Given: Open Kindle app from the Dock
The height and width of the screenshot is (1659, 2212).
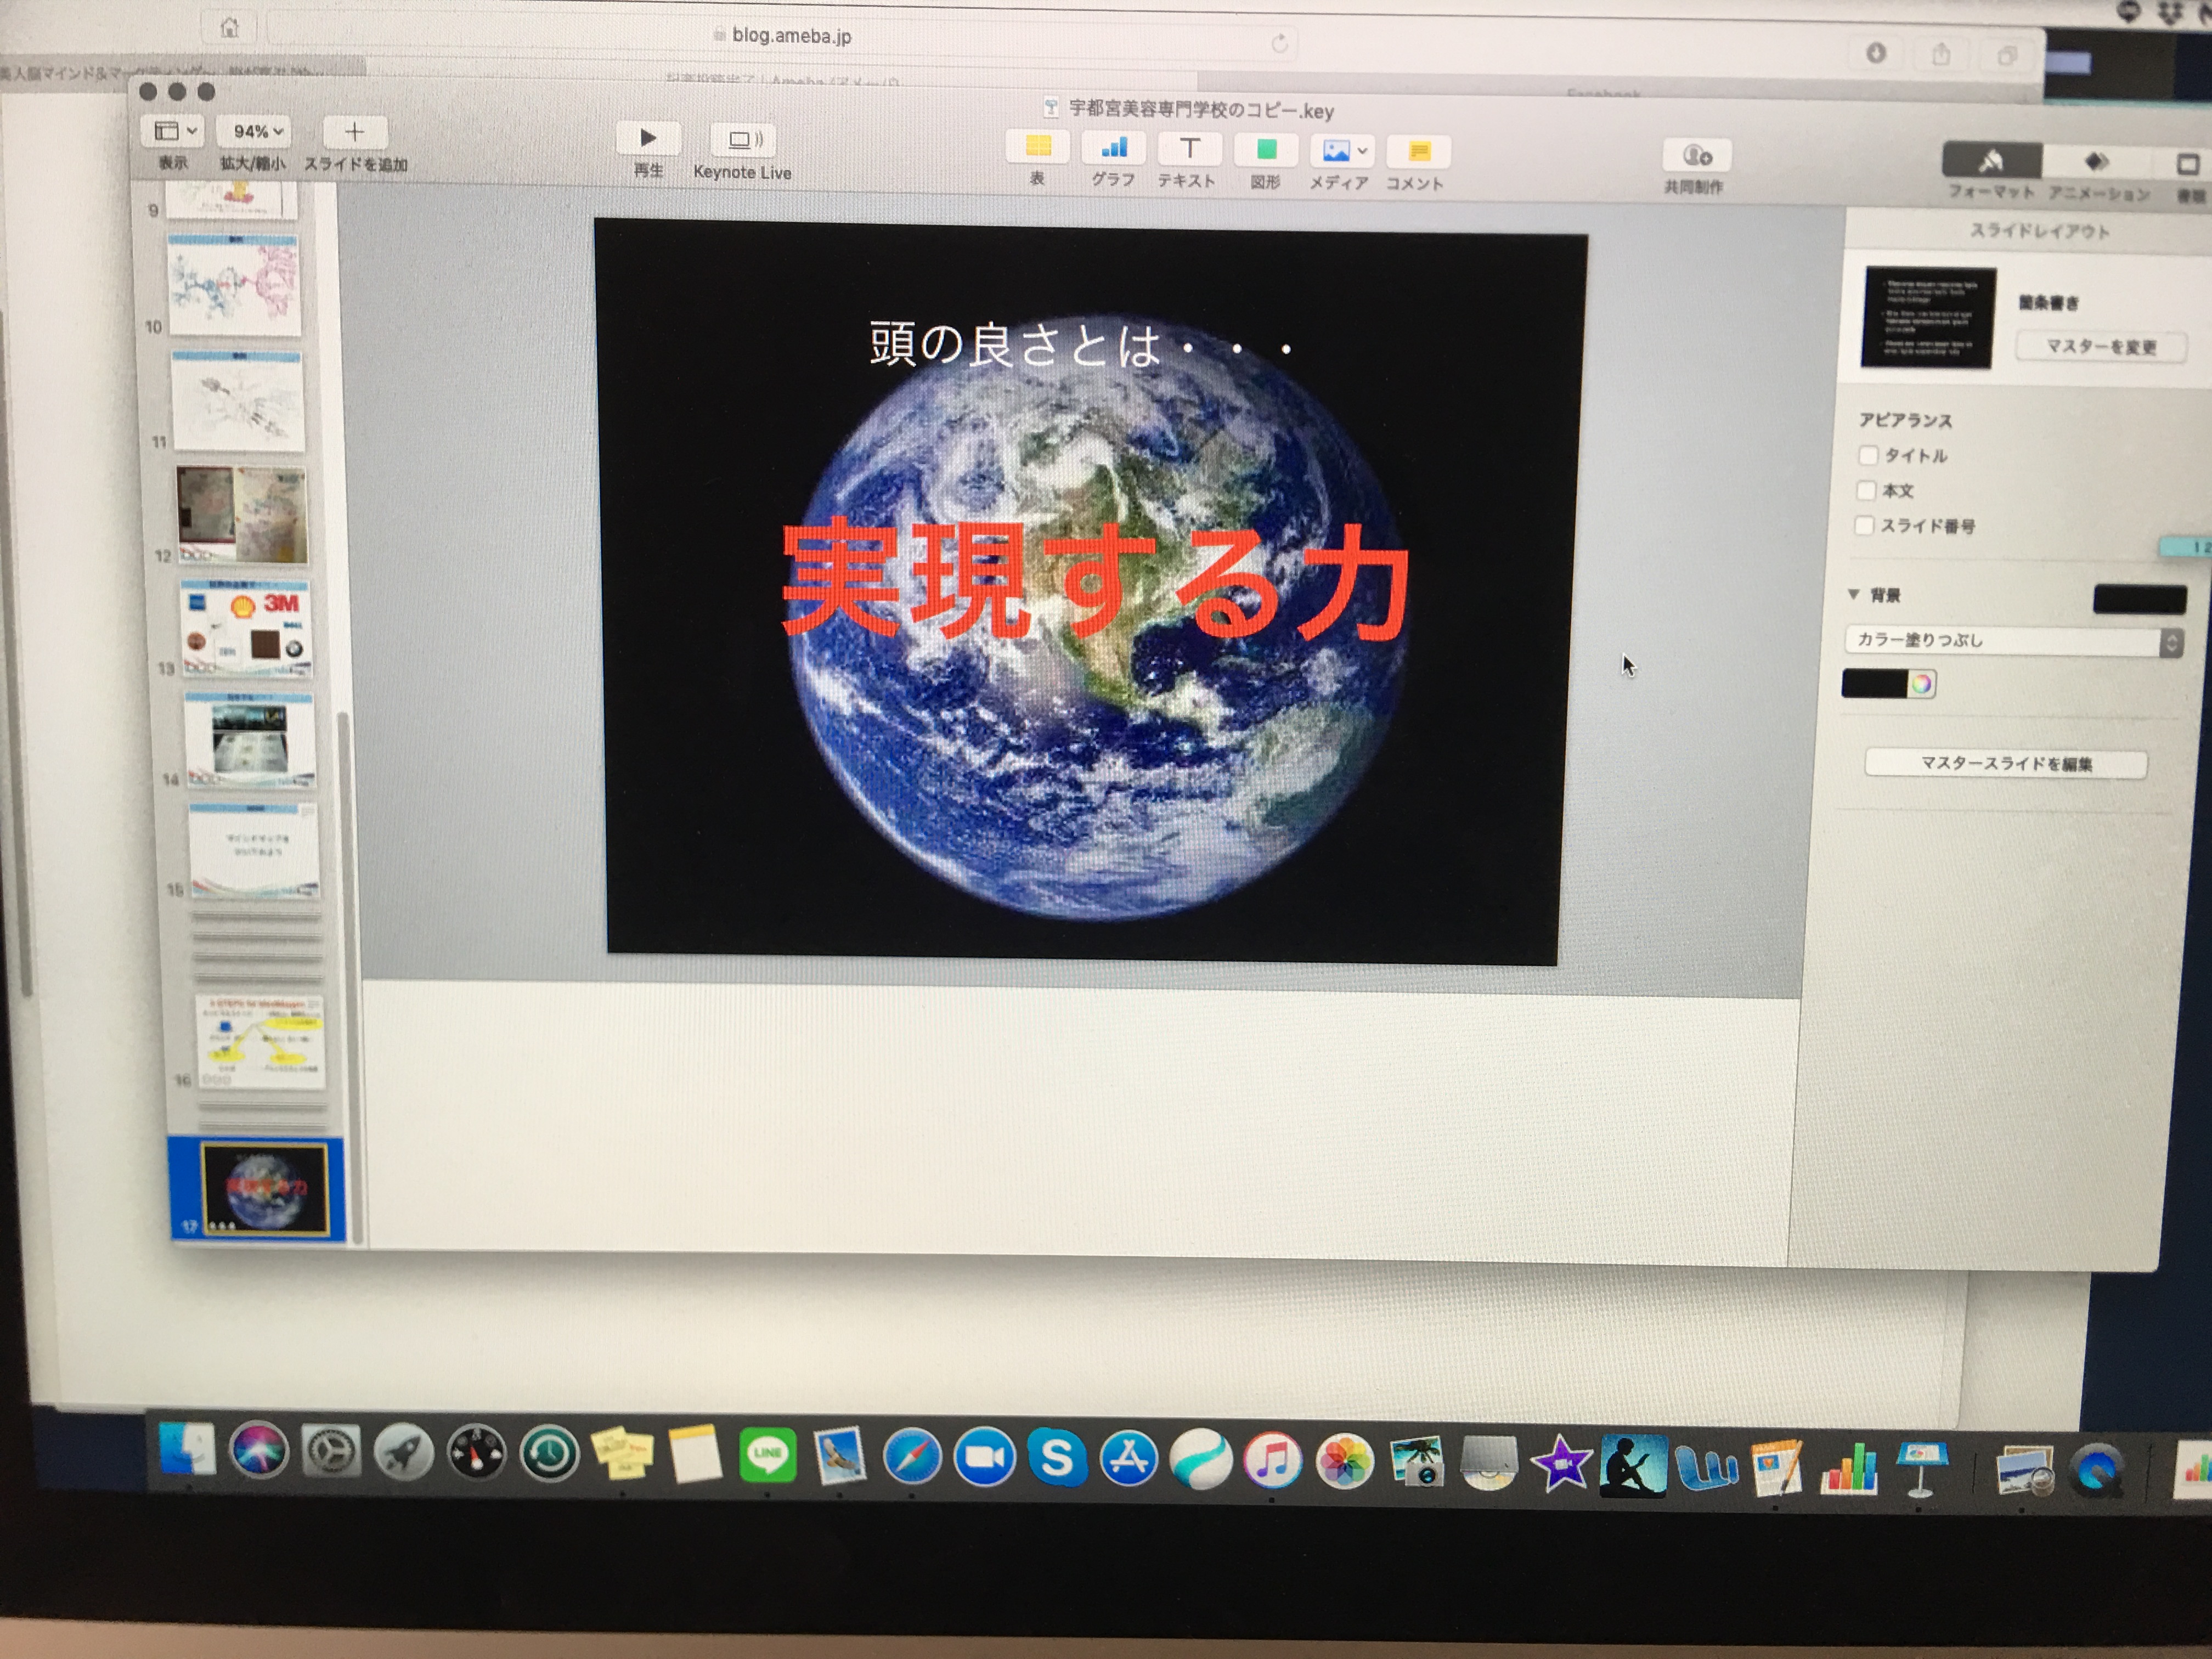Looking at the screenshot, I should 1633,1466.
